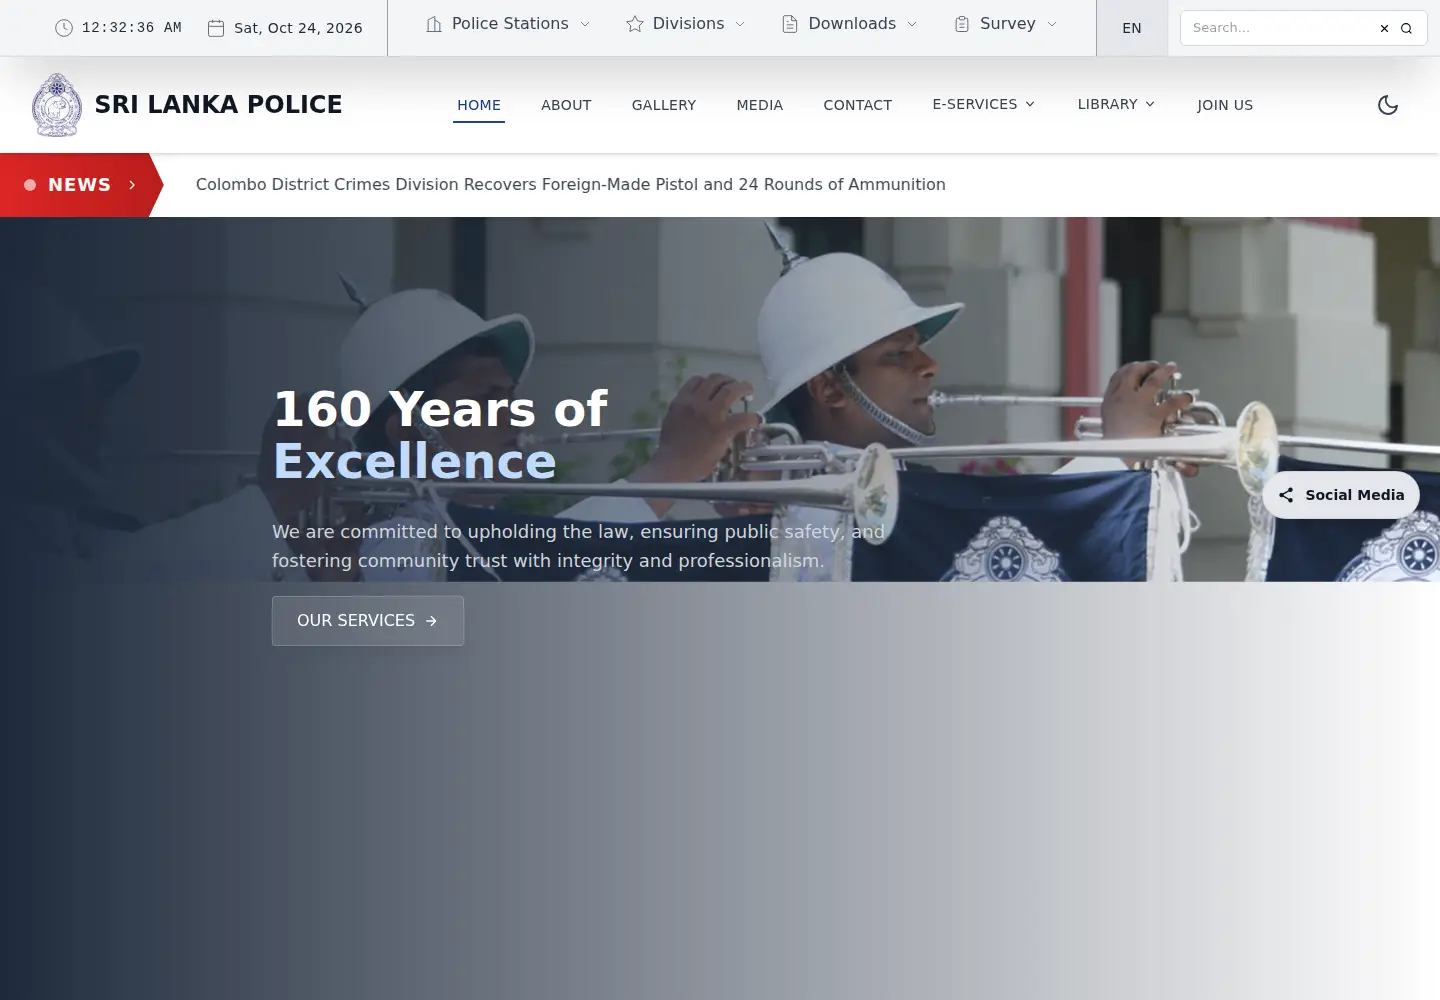The width and height of the screenshot is (1440, 1000).
Task: Expand the Library menu
Action: pyautogui.click(x=1116, y=104)
